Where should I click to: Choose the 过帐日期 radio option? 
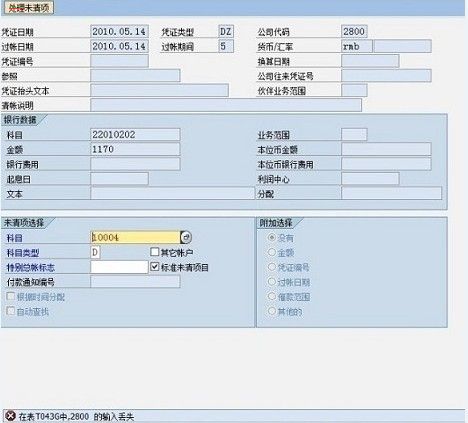(x=272, y=282)
